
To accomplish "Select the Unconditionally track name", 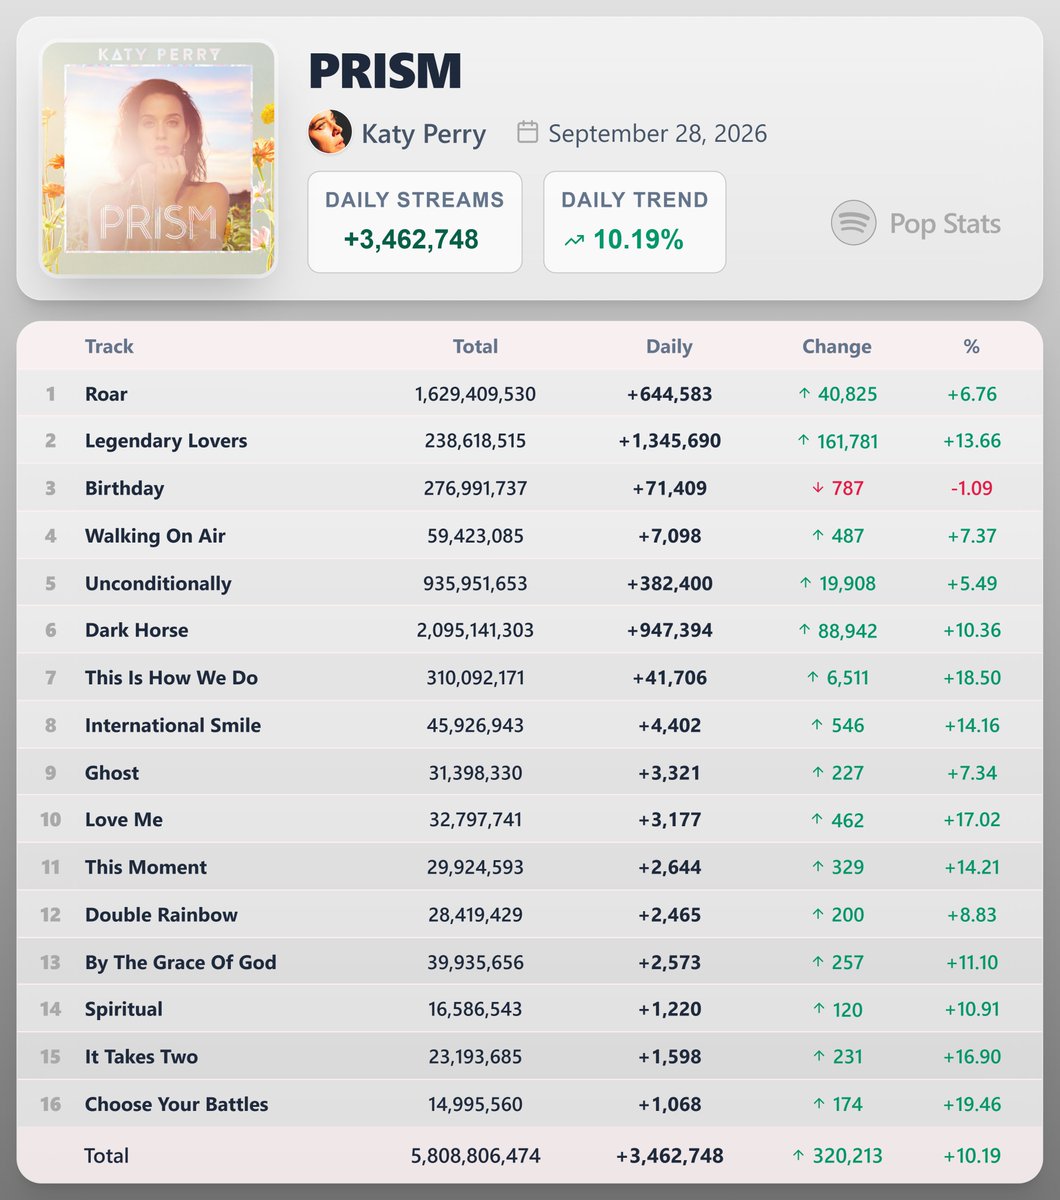I will click(x=158, y=583).
